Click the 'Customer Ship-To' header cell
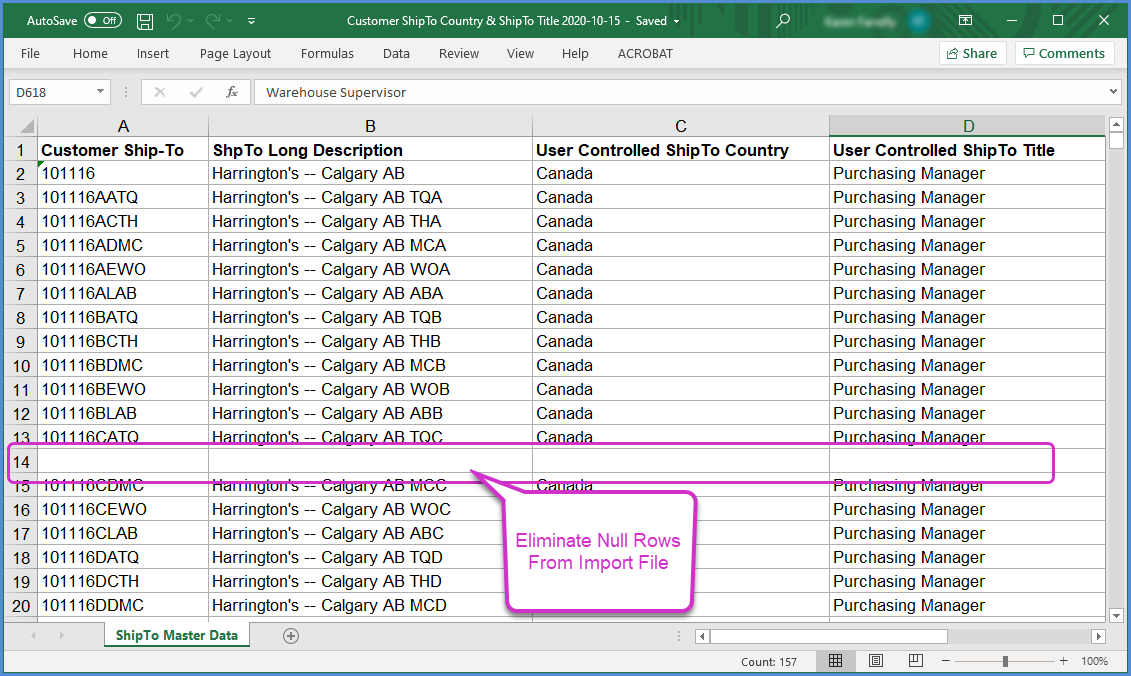 click(x=123, y=149)
